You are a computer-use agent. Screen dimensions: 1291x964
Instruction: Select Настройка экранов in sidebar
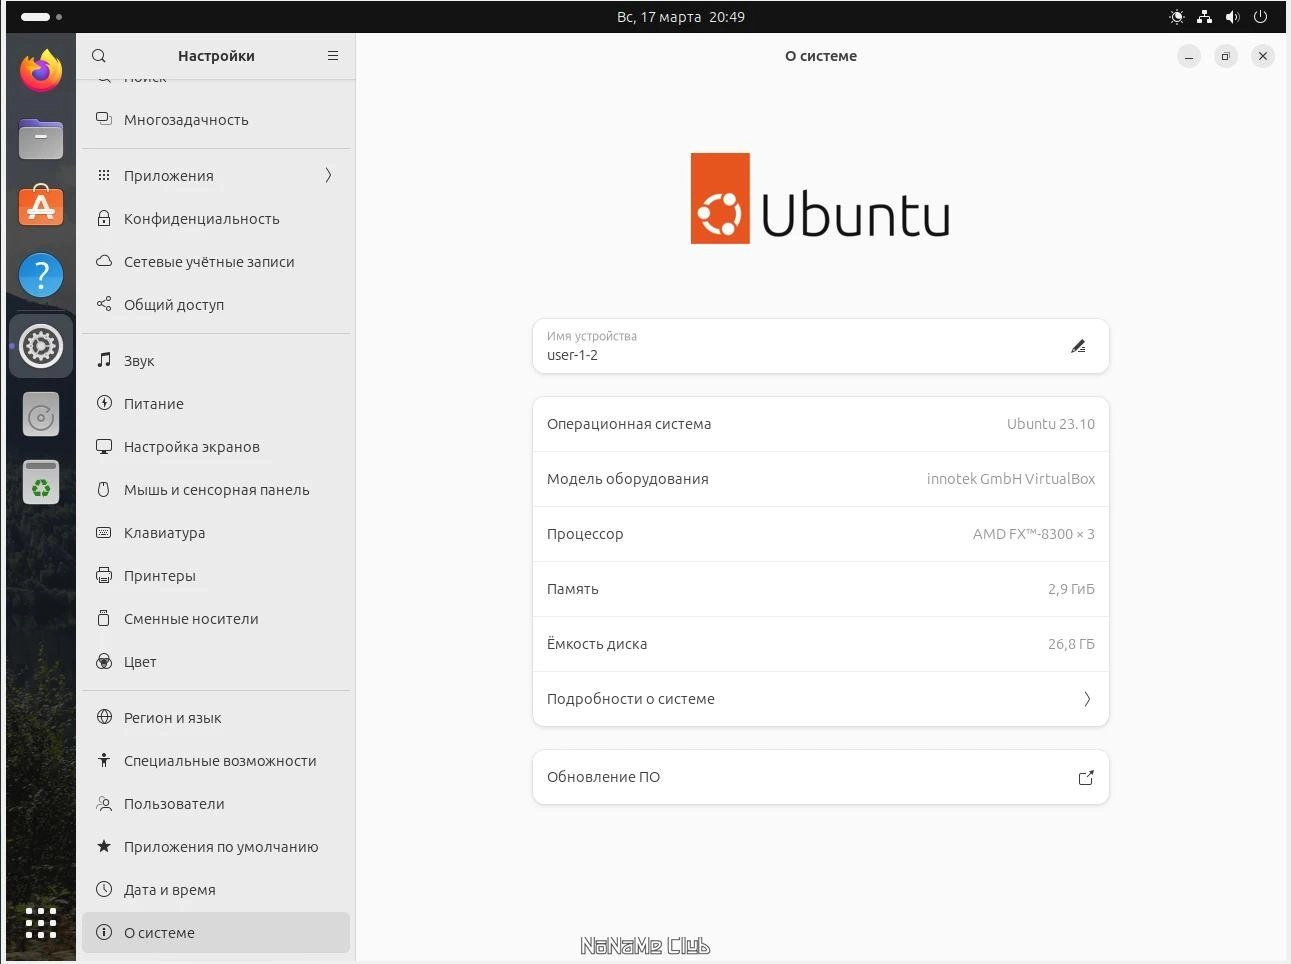click(x=216, y=446)
